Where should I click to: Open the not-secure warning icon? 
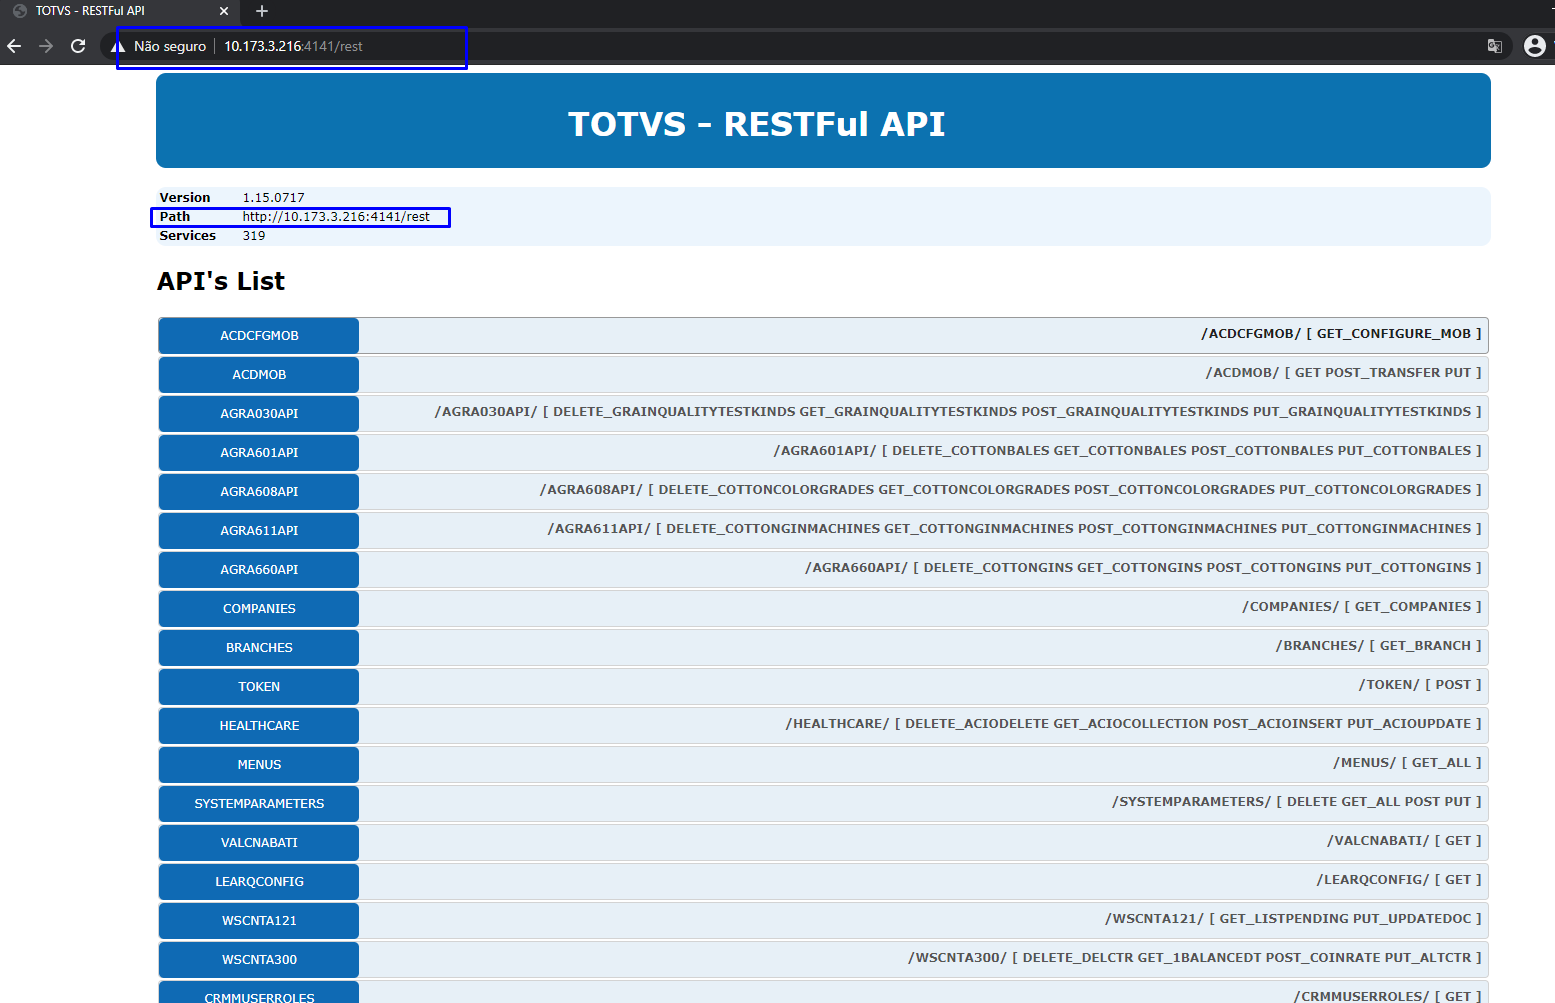118,46
